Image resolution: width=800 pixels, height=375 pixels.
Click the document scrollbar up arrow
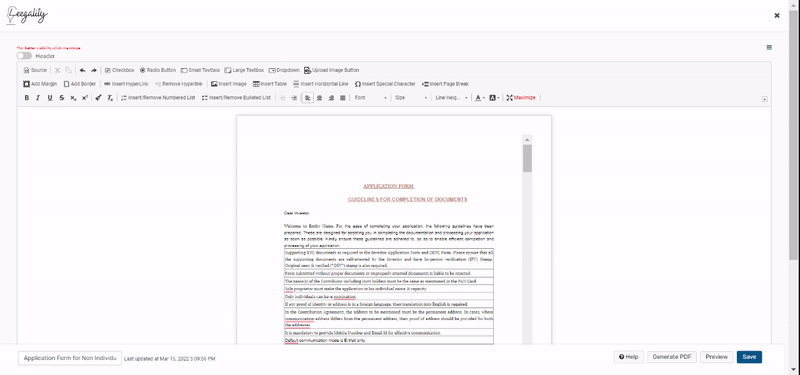tap(527, 139)
